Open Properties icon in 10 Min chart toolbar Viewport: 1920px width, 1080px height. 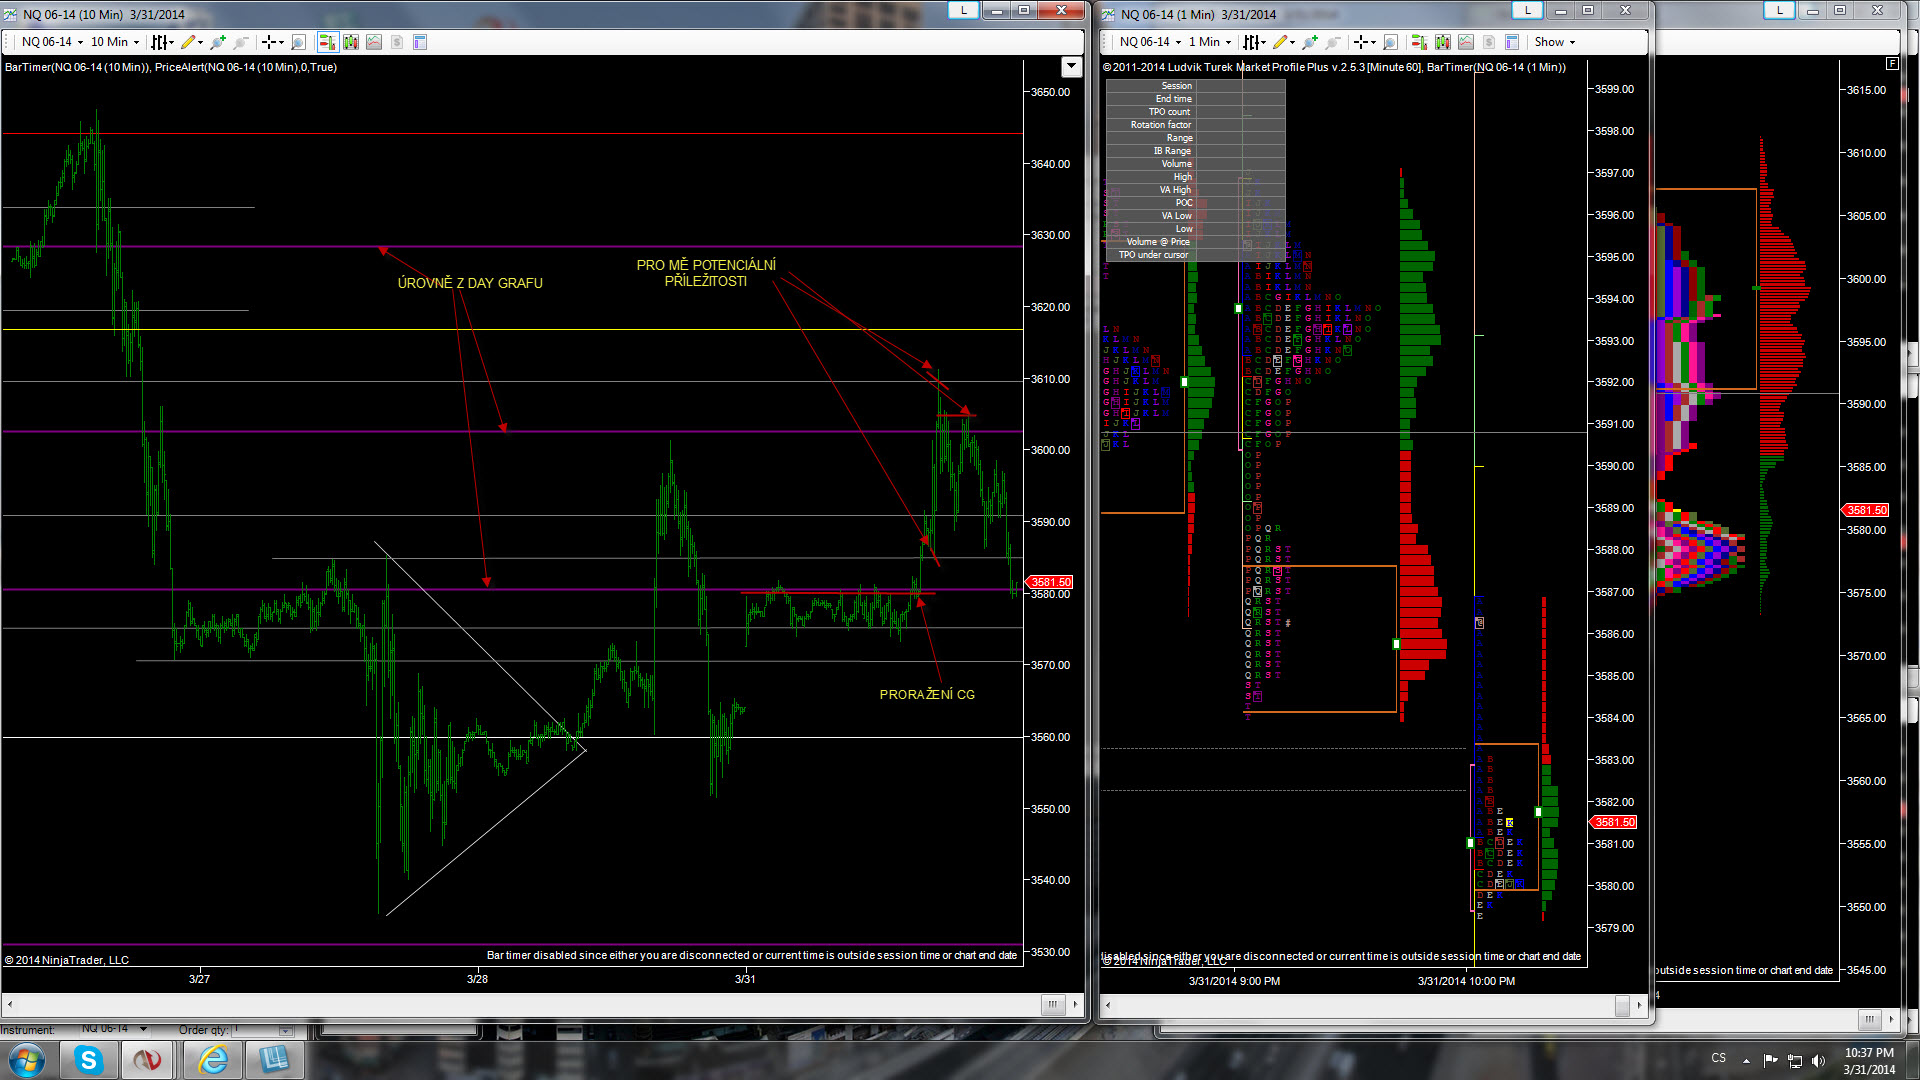420,42
